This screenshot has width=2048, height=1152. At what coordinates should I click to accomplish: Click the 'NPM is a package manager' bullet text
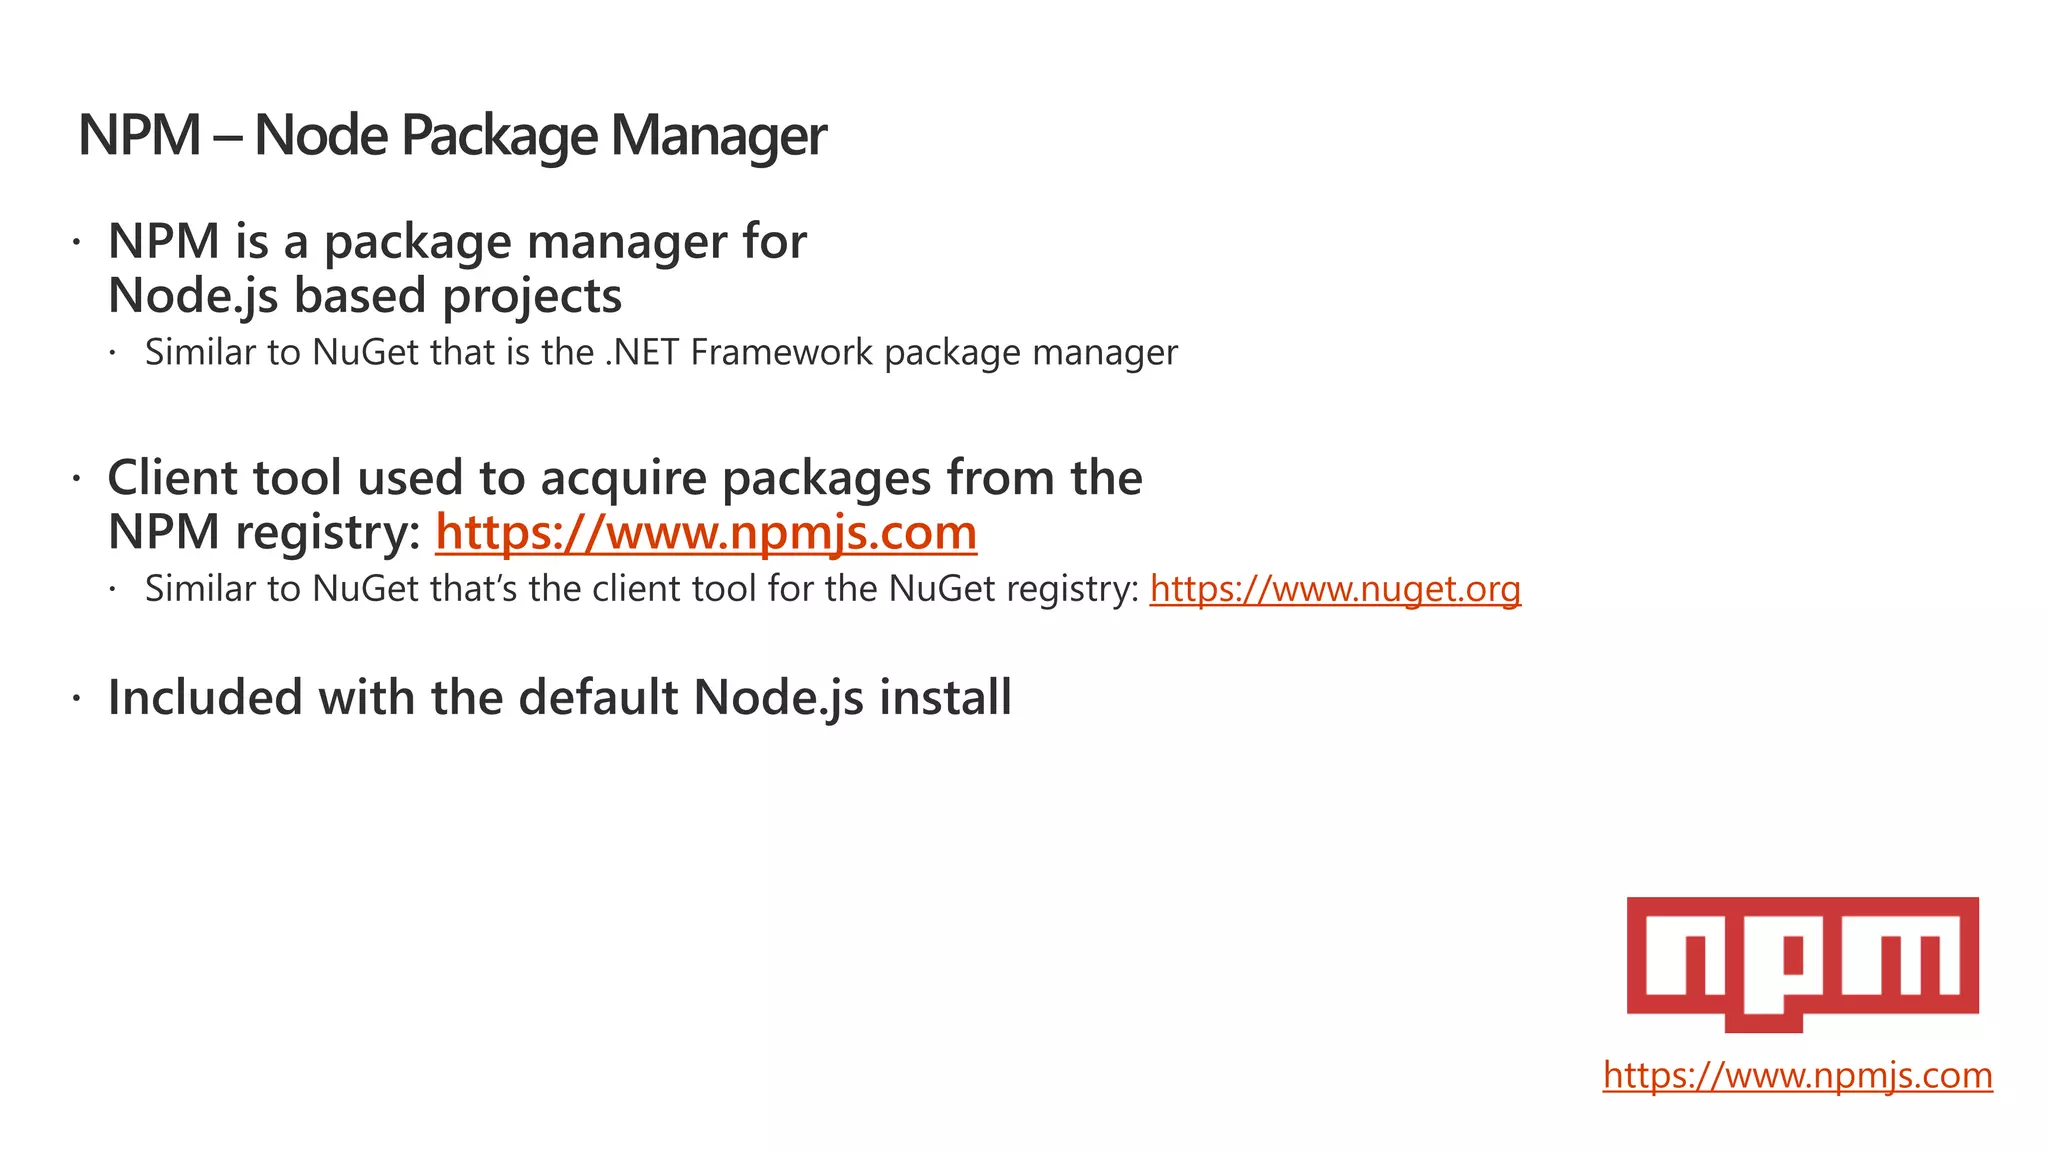click(x=457, y=242)
